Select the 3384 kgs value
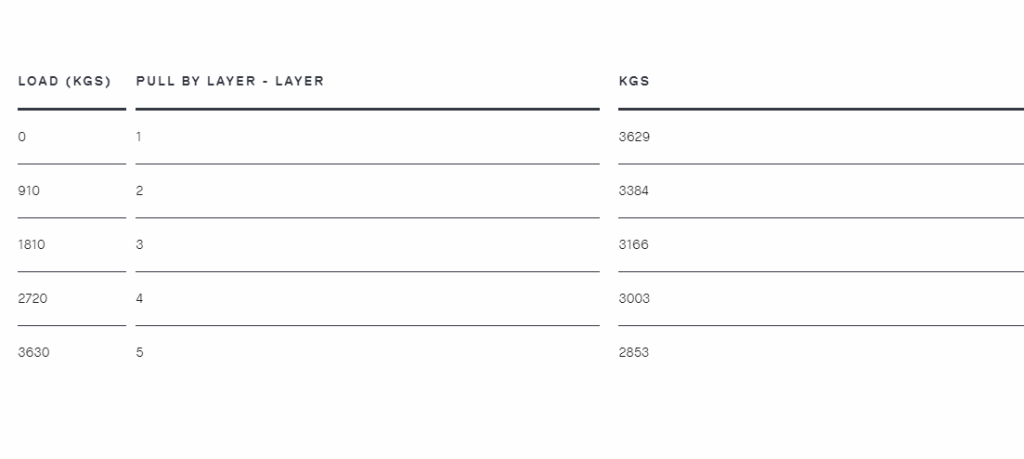Image resolution: width=1024 pixels, height=459 pixels. 633,191
